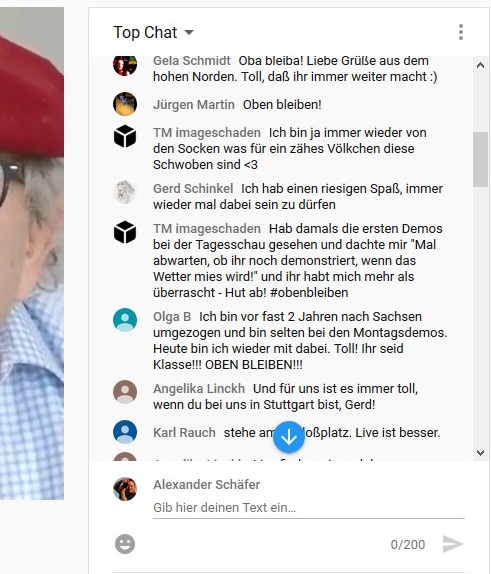This screenshot has height=574, width=491.
Task: Open the three-dot chat options menu
Action: [x=461, y=32]
